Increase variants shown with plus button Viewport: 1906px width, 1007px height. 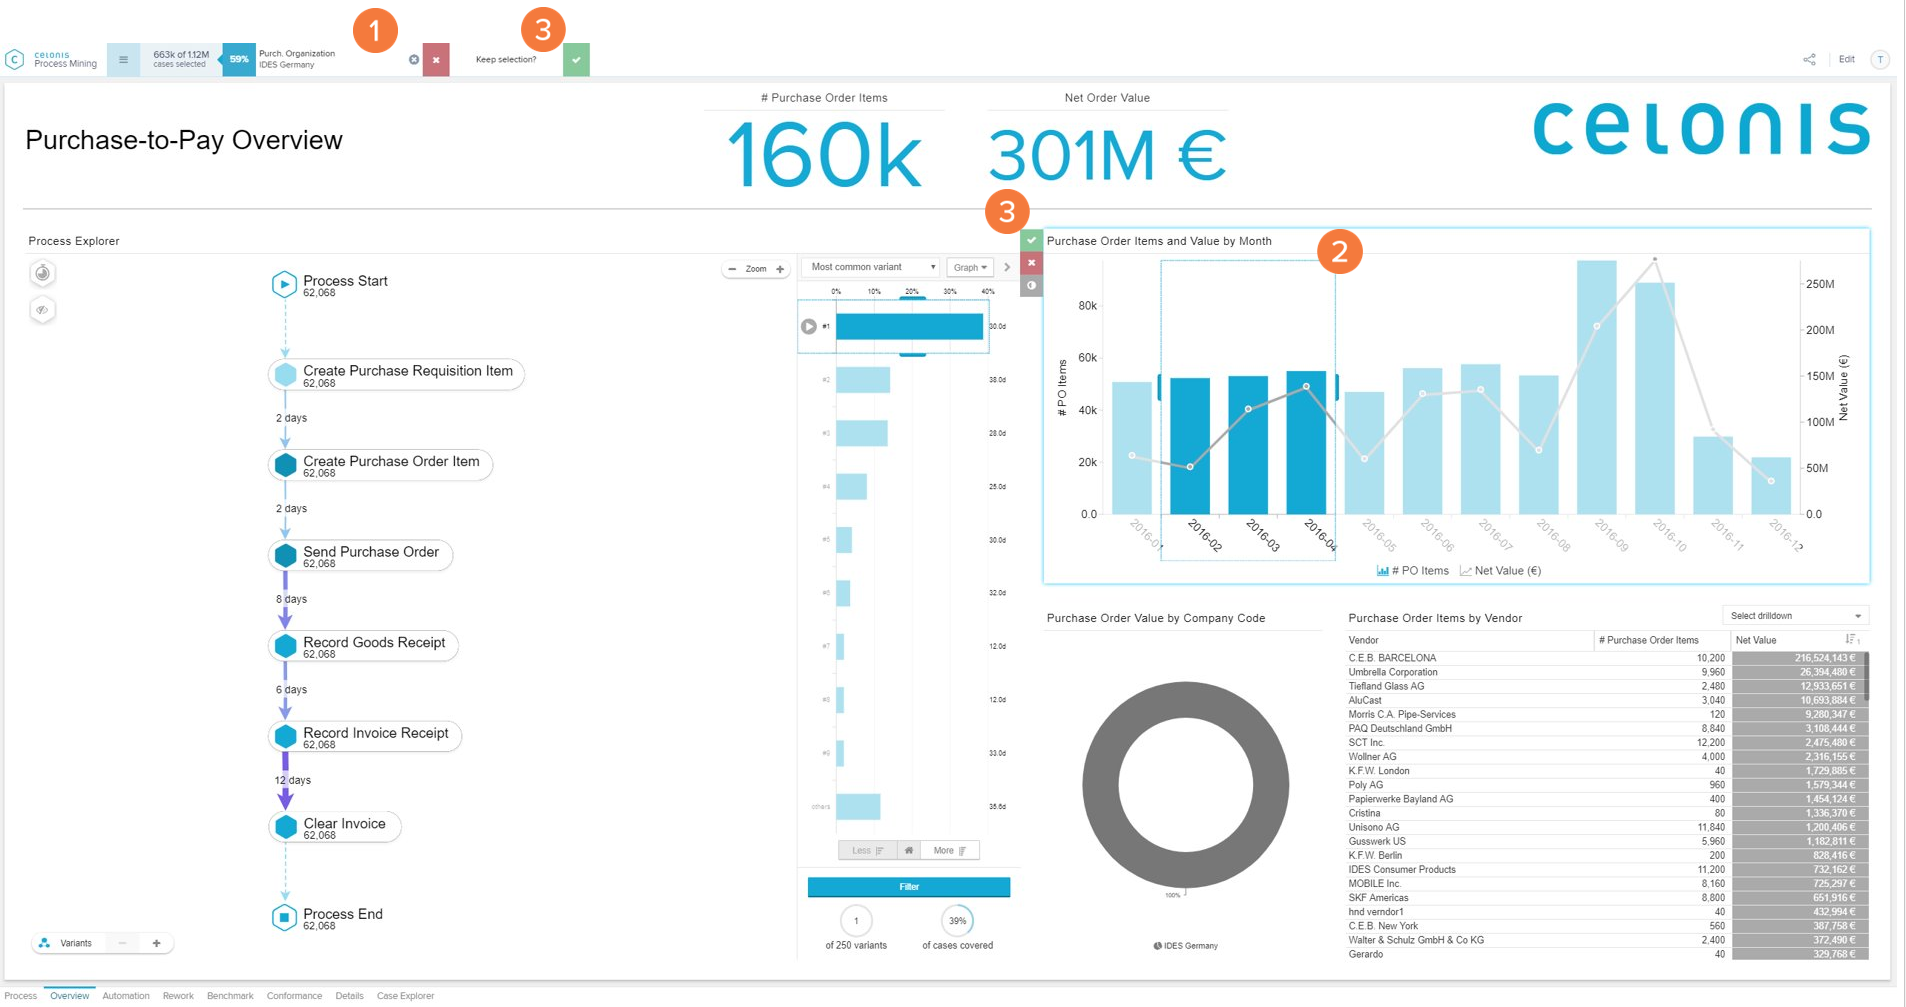tap(156, 943)
